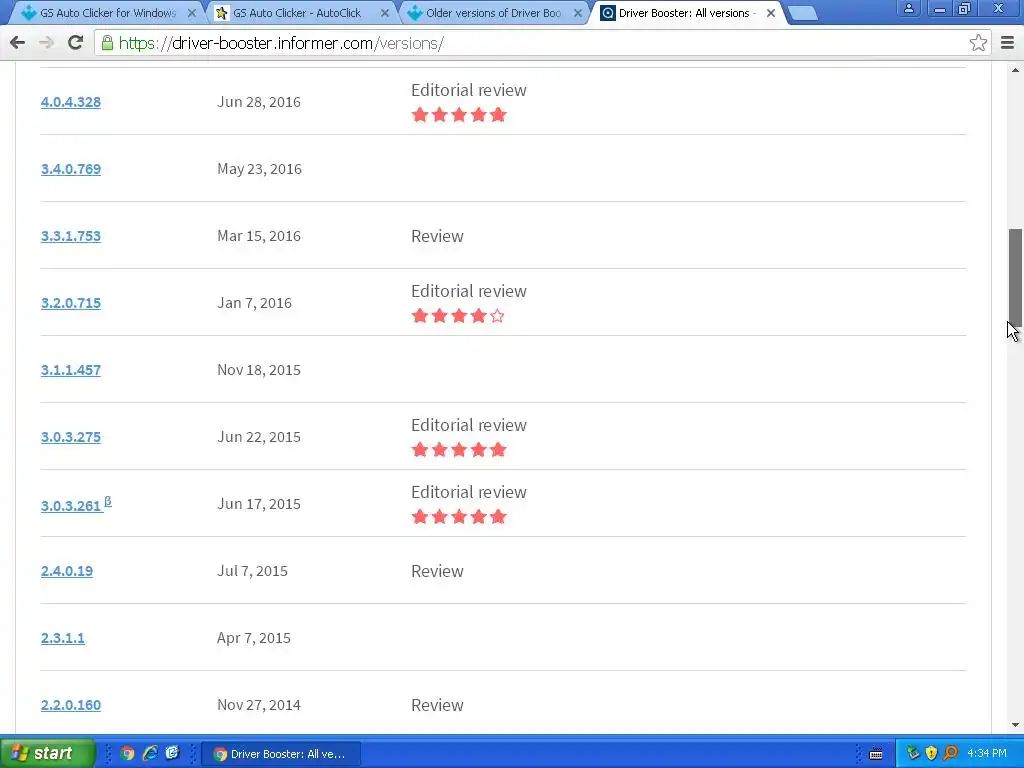Close the 'Driver Booster: All versions' tab
The width and height of the screenshot is (1024, 768).
point(771,13)
